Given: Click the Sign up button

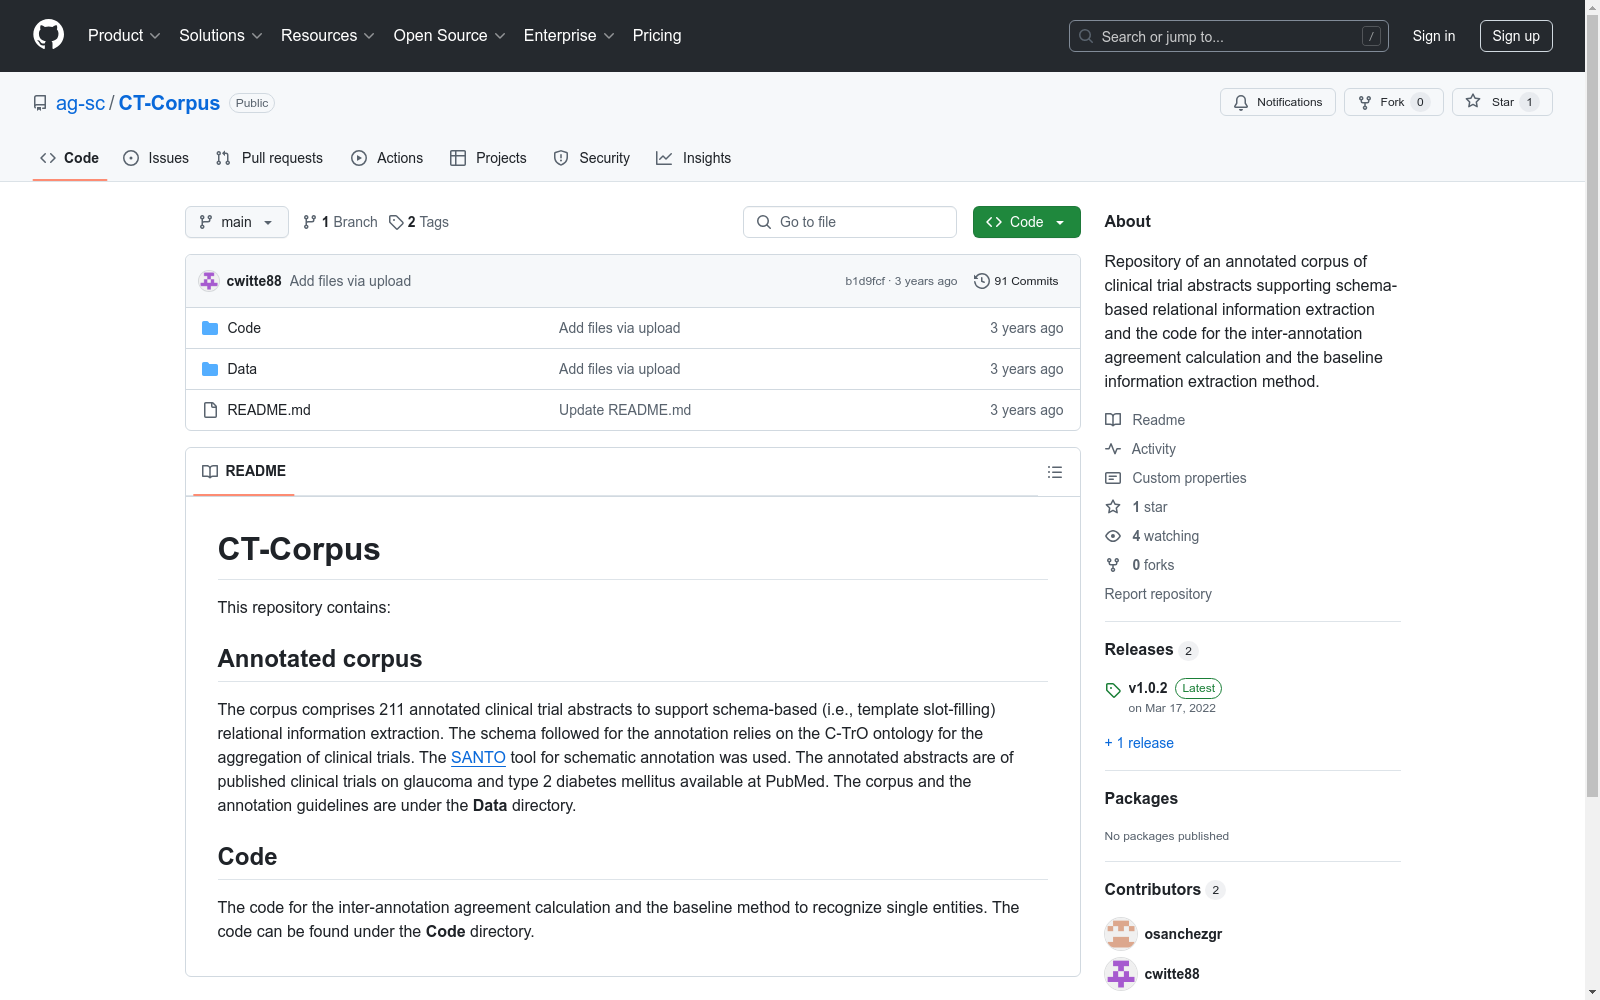Looking at the screenshot, I should coord(1516,36).
